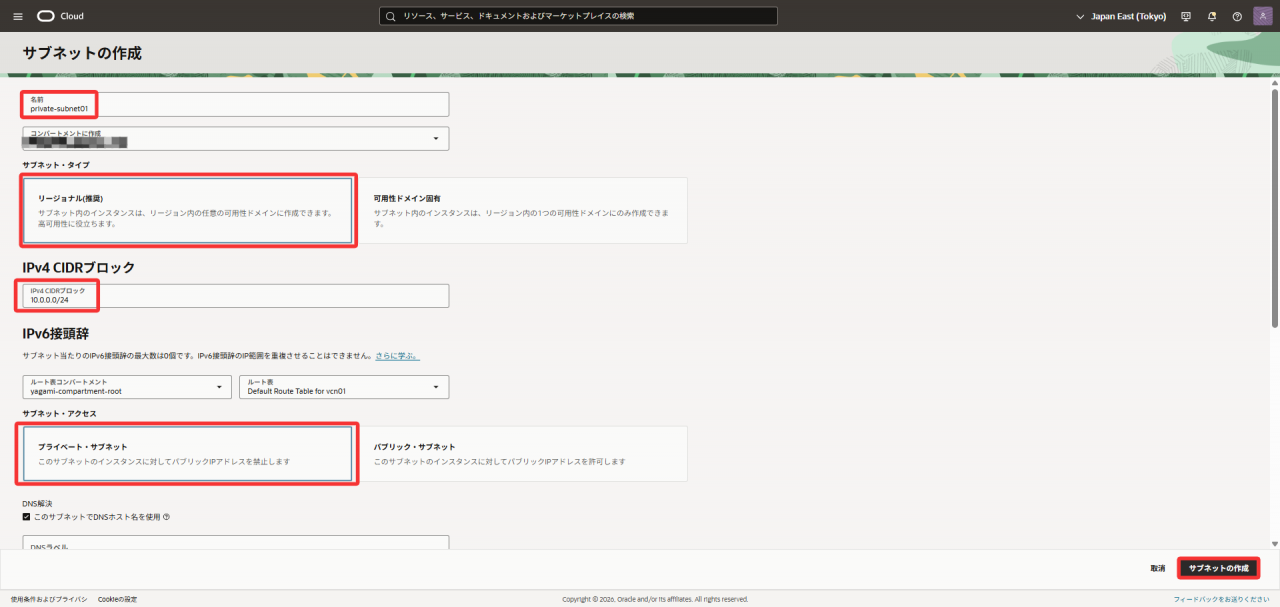Click the DNS hostname help icon

pos(166,517)
